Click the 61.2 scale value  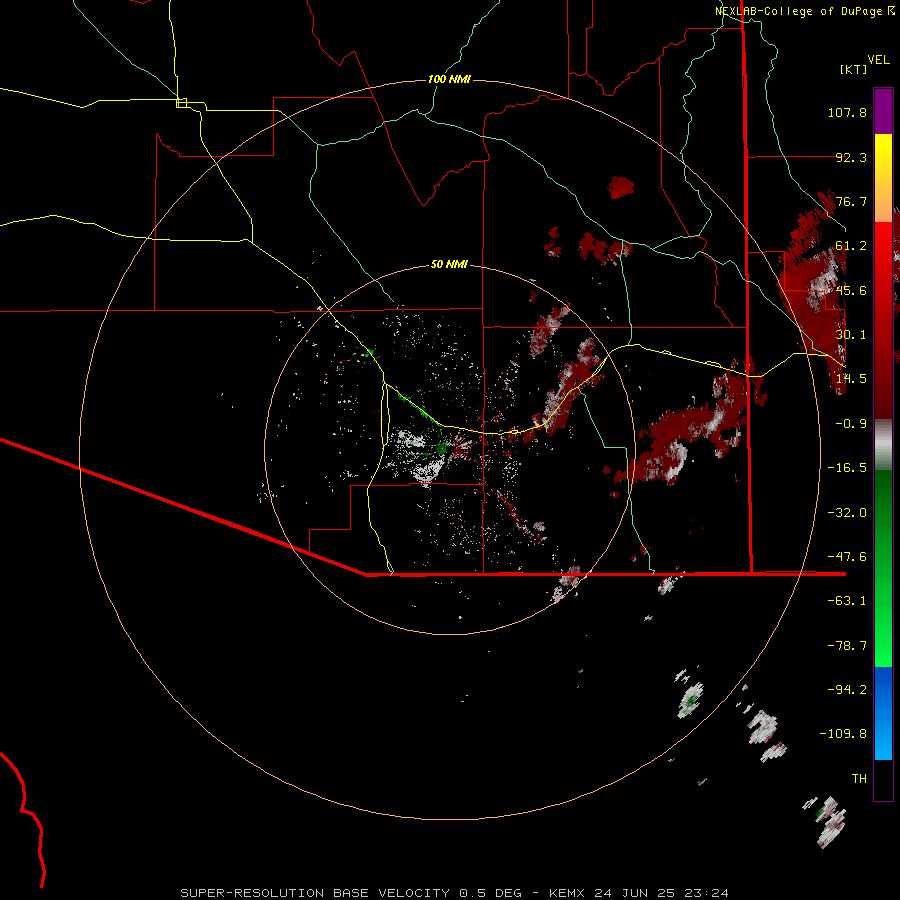[851, 246]
